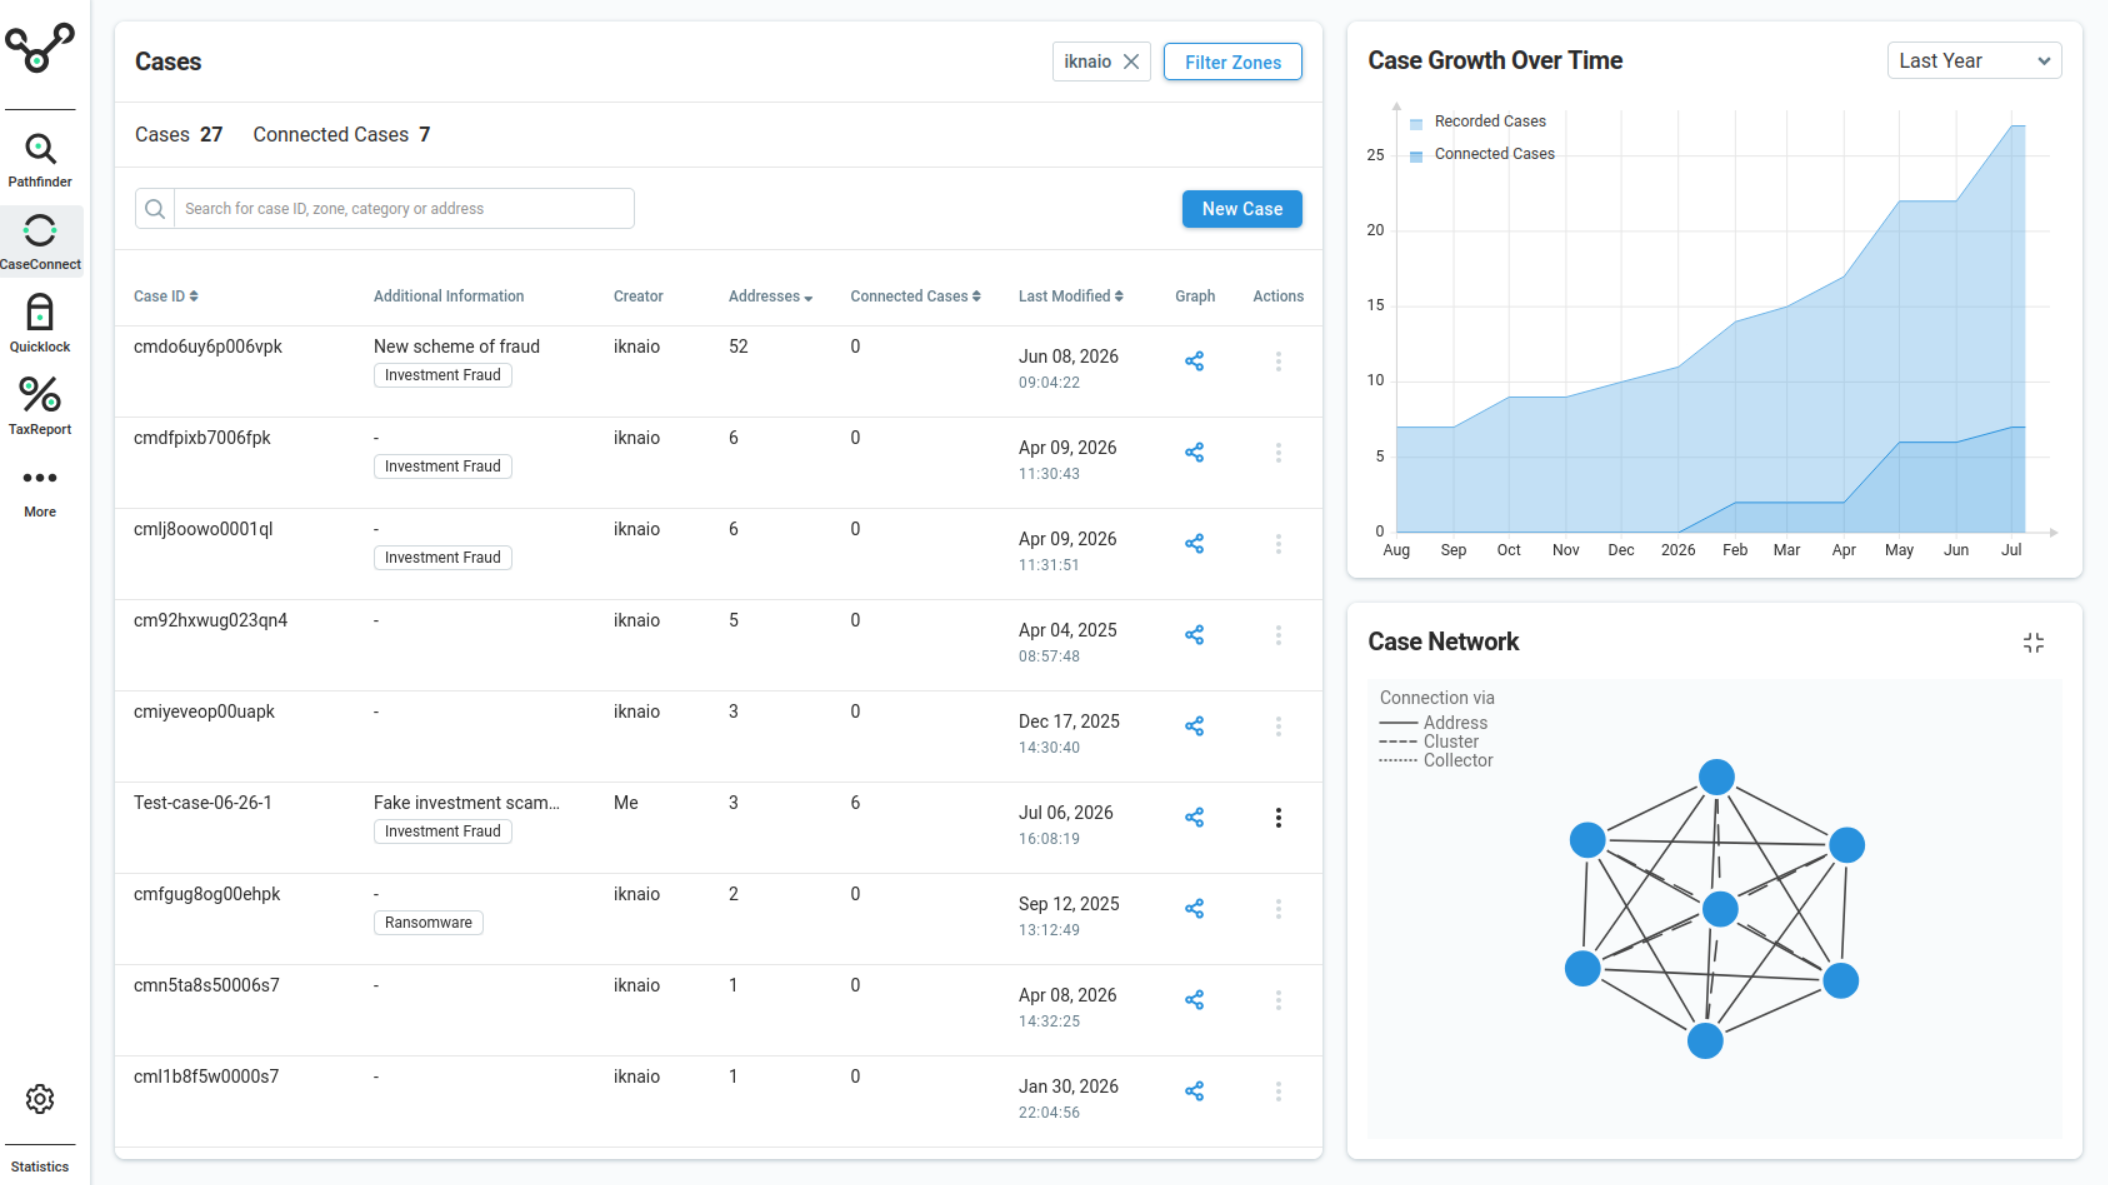Focus the case search input field
Image resolution: width=2108 pixels, height=1185 pixels.
[x=404, y=209]
